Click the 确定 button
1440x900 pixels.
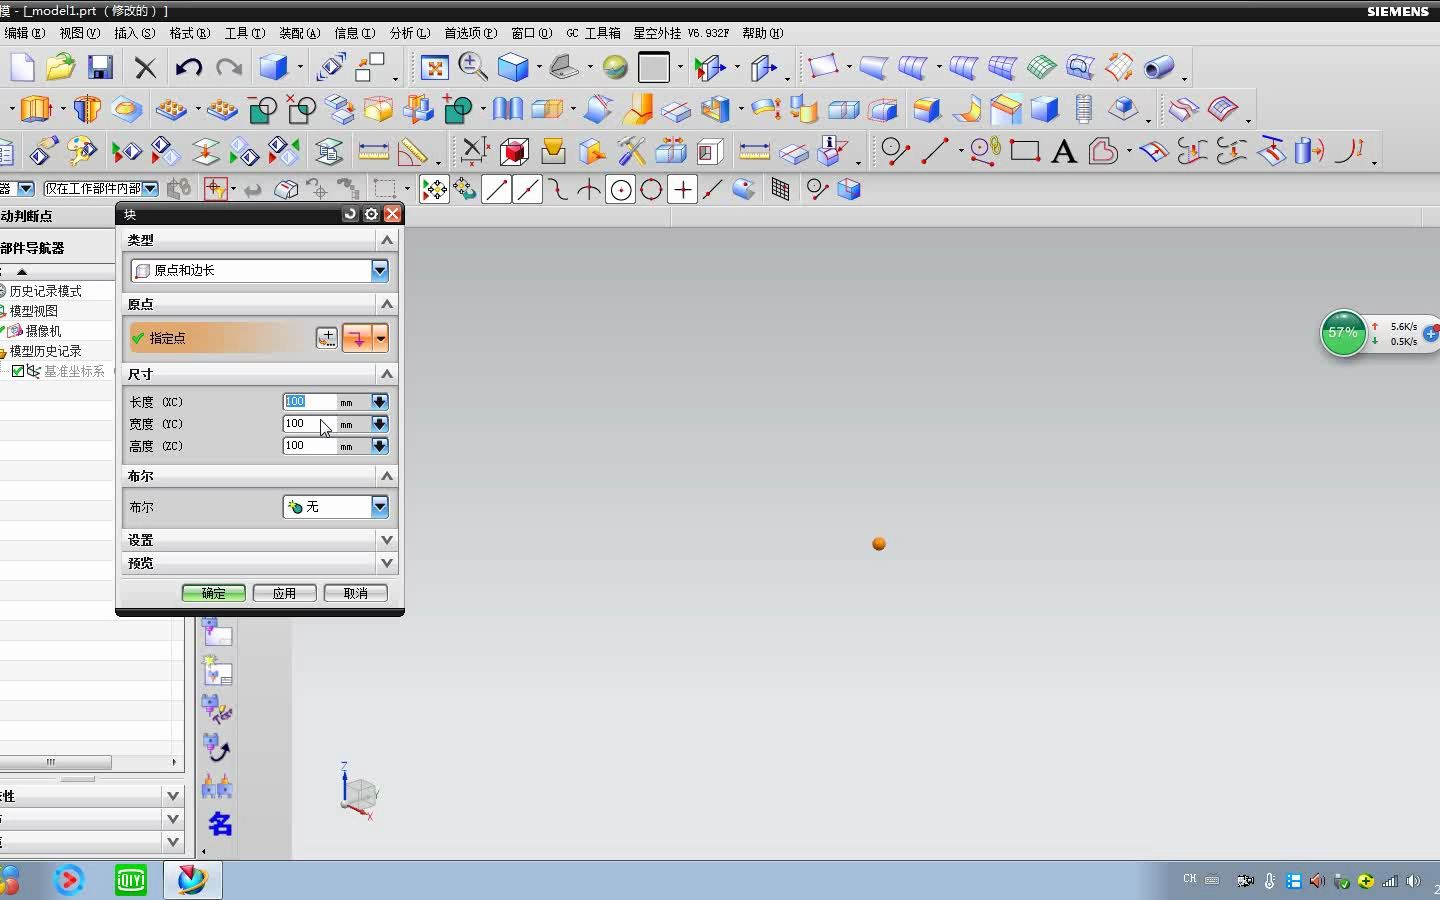(214, 593)
